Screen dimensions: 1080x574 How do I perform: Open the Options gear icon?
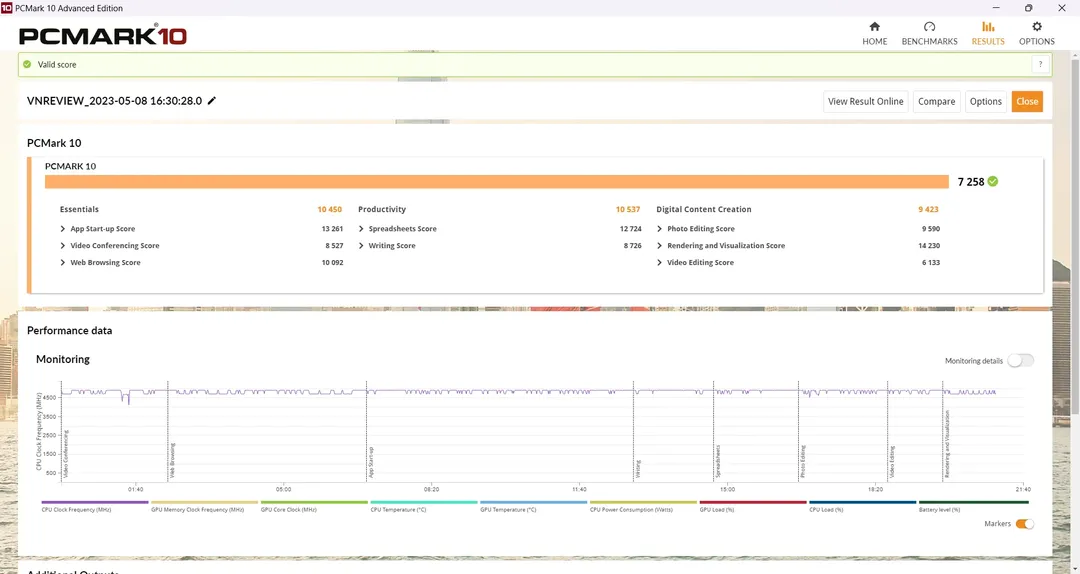point(1036,27)
